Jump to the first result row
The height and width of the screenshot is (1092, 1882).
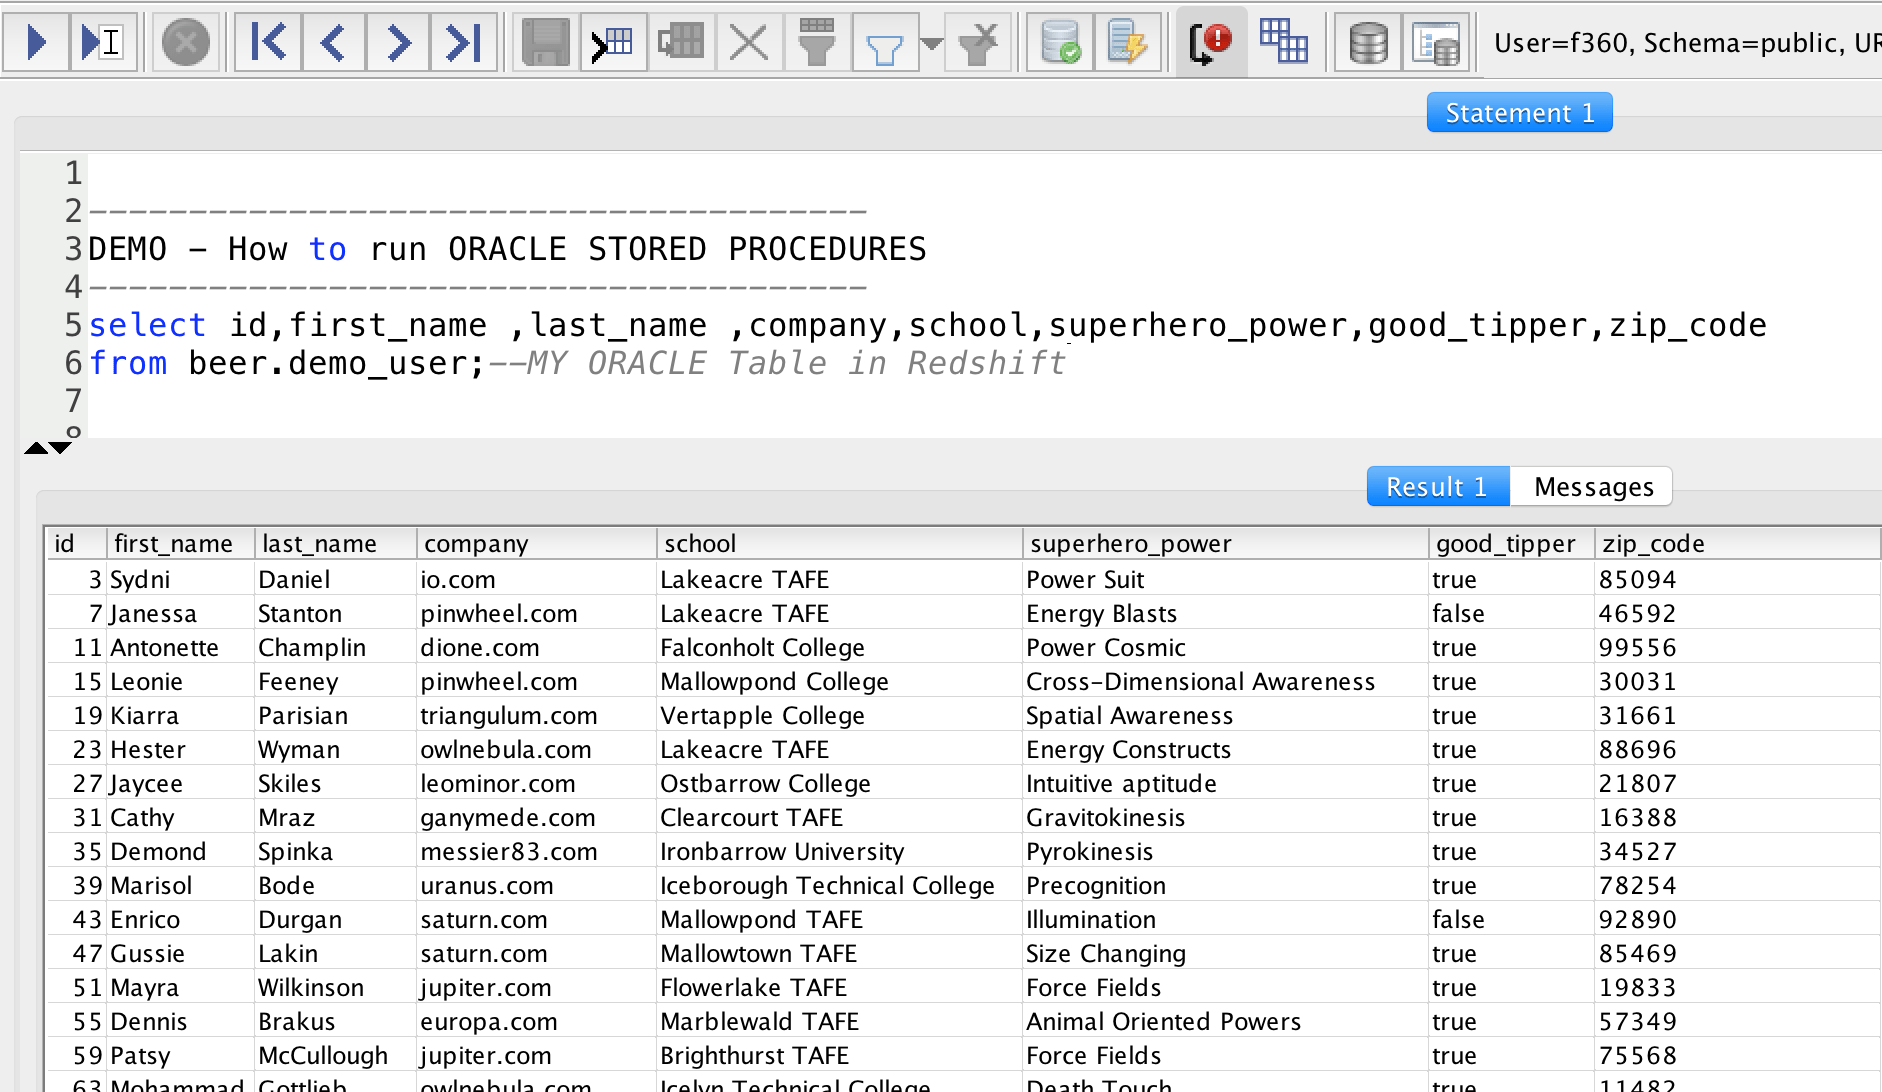267,42
